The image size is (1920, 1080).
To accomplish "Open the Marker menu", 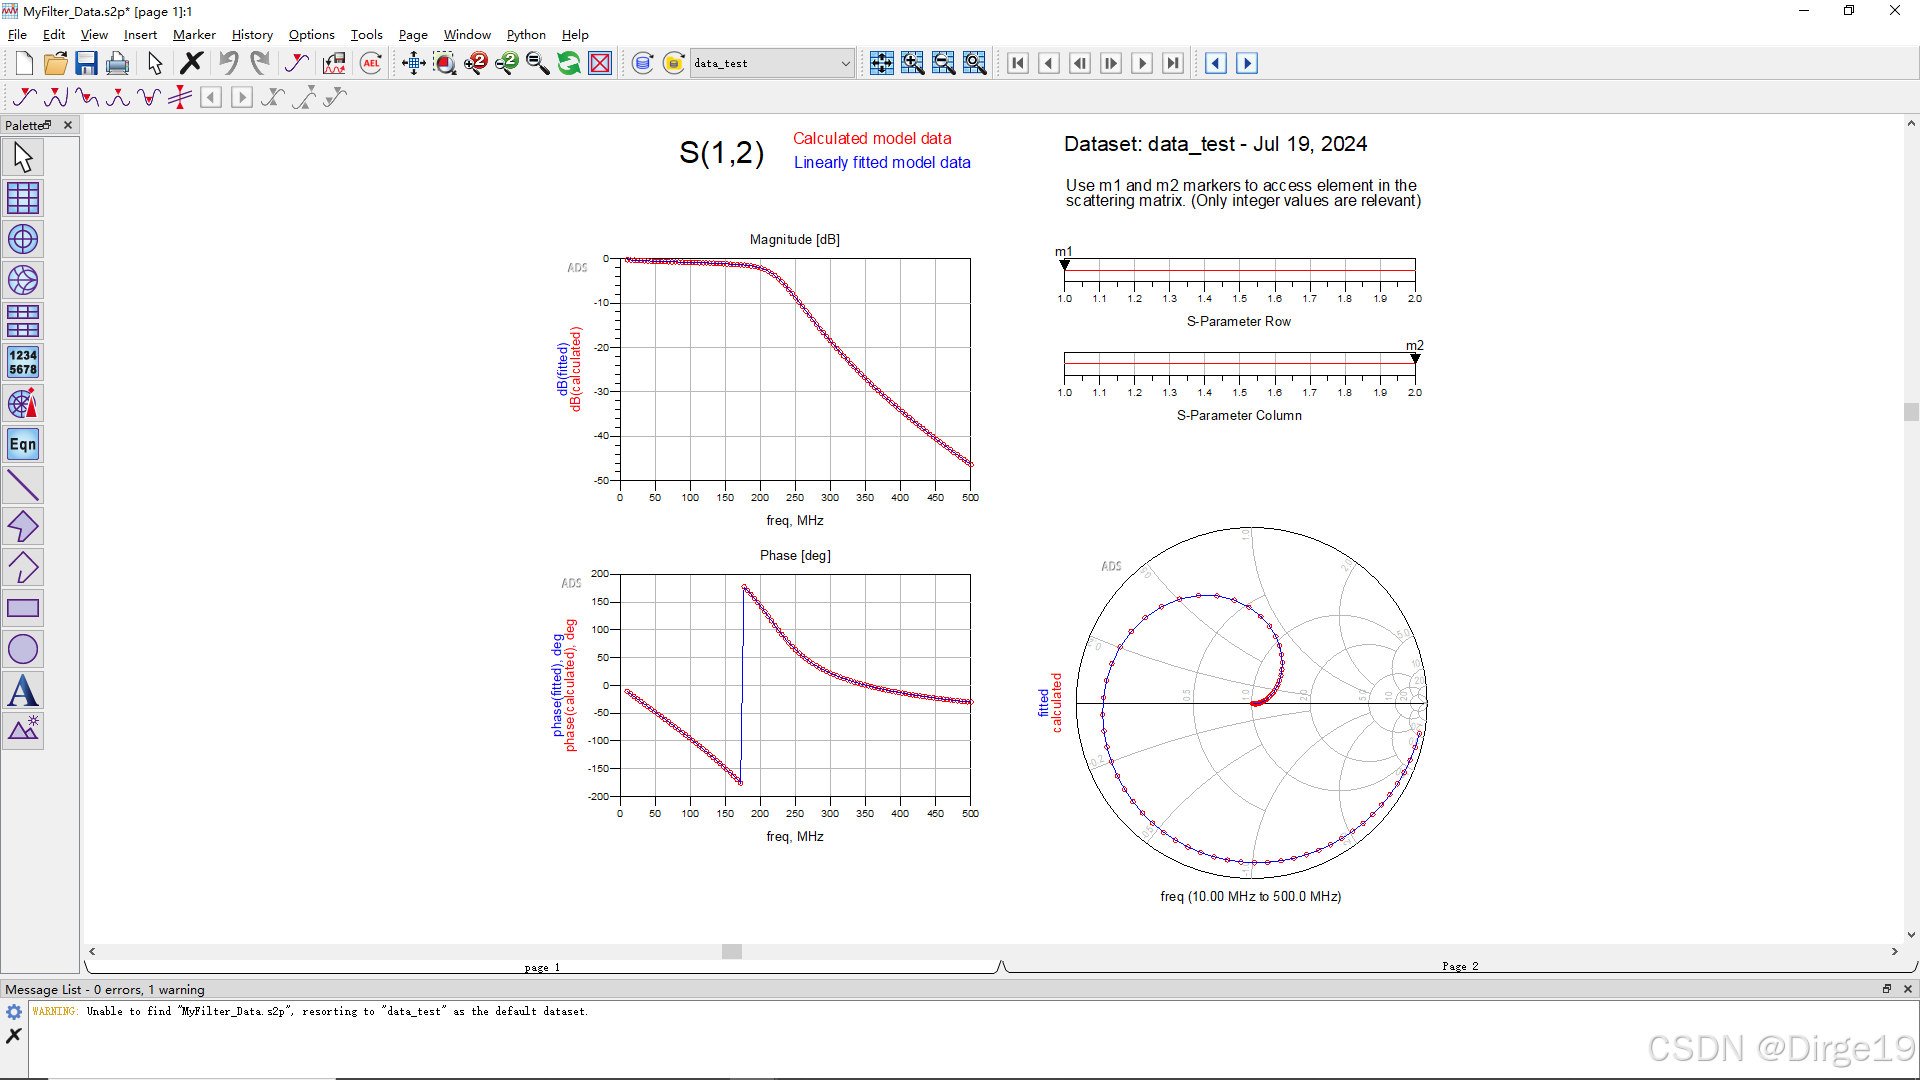I will 194,34.
